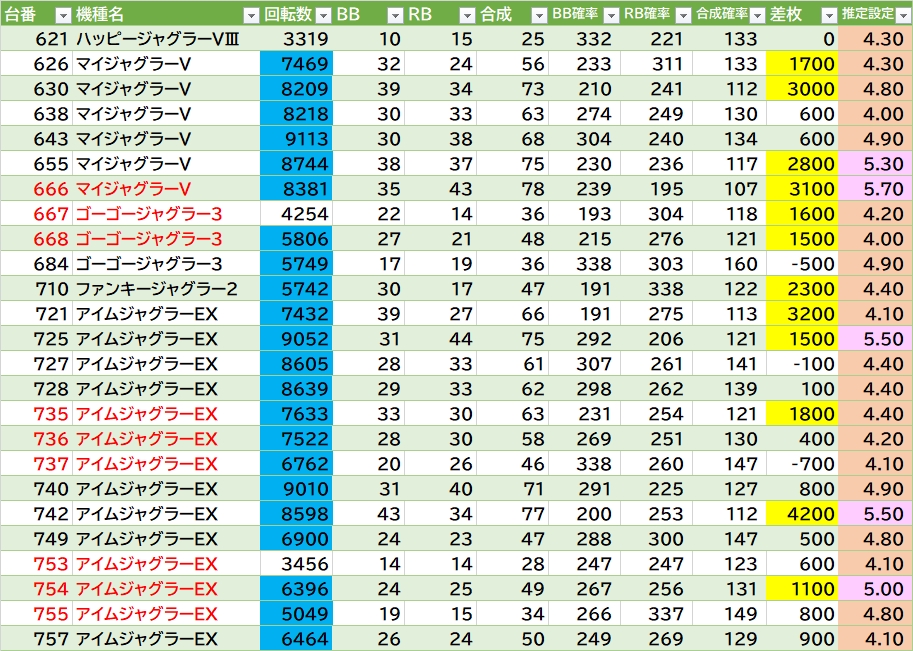Expand the 回転数 filter arrow
Screen dimensions: 913x651
322,15
